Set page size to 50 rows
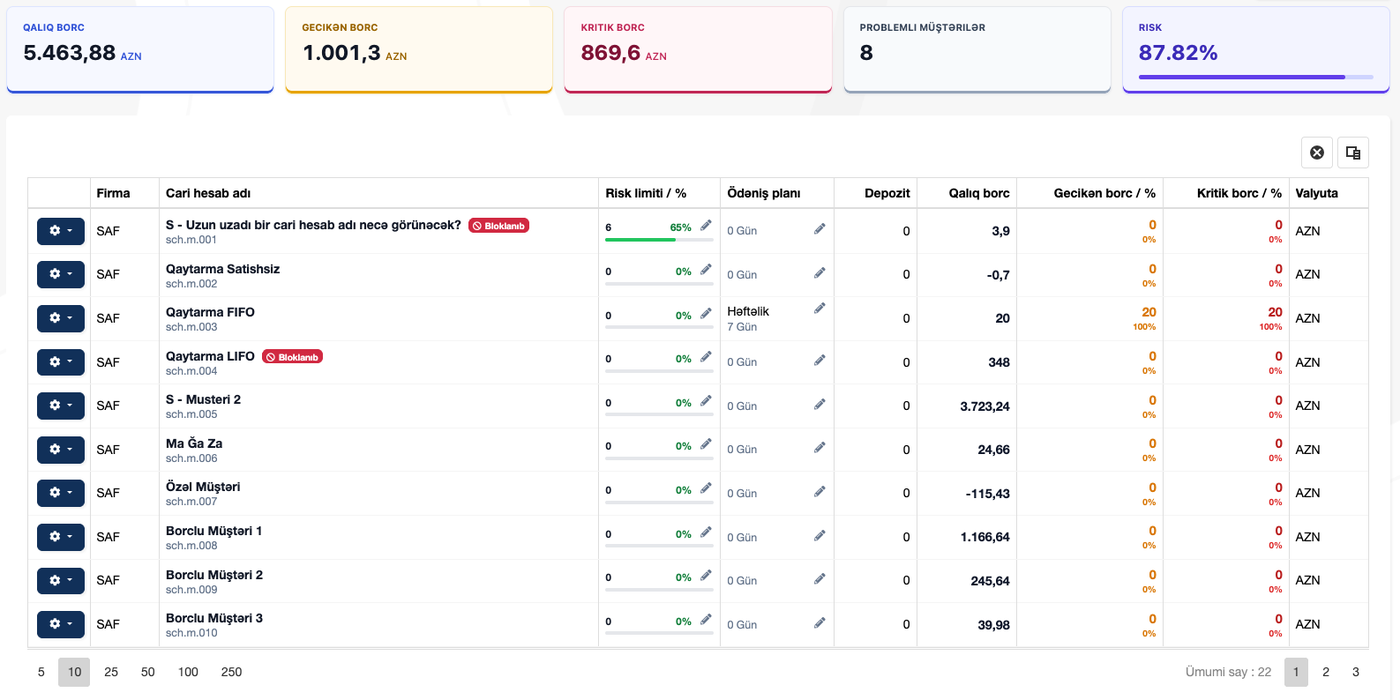Image resolution: width=1400 pixels, height=700 pixels. (x=148, y=672)
